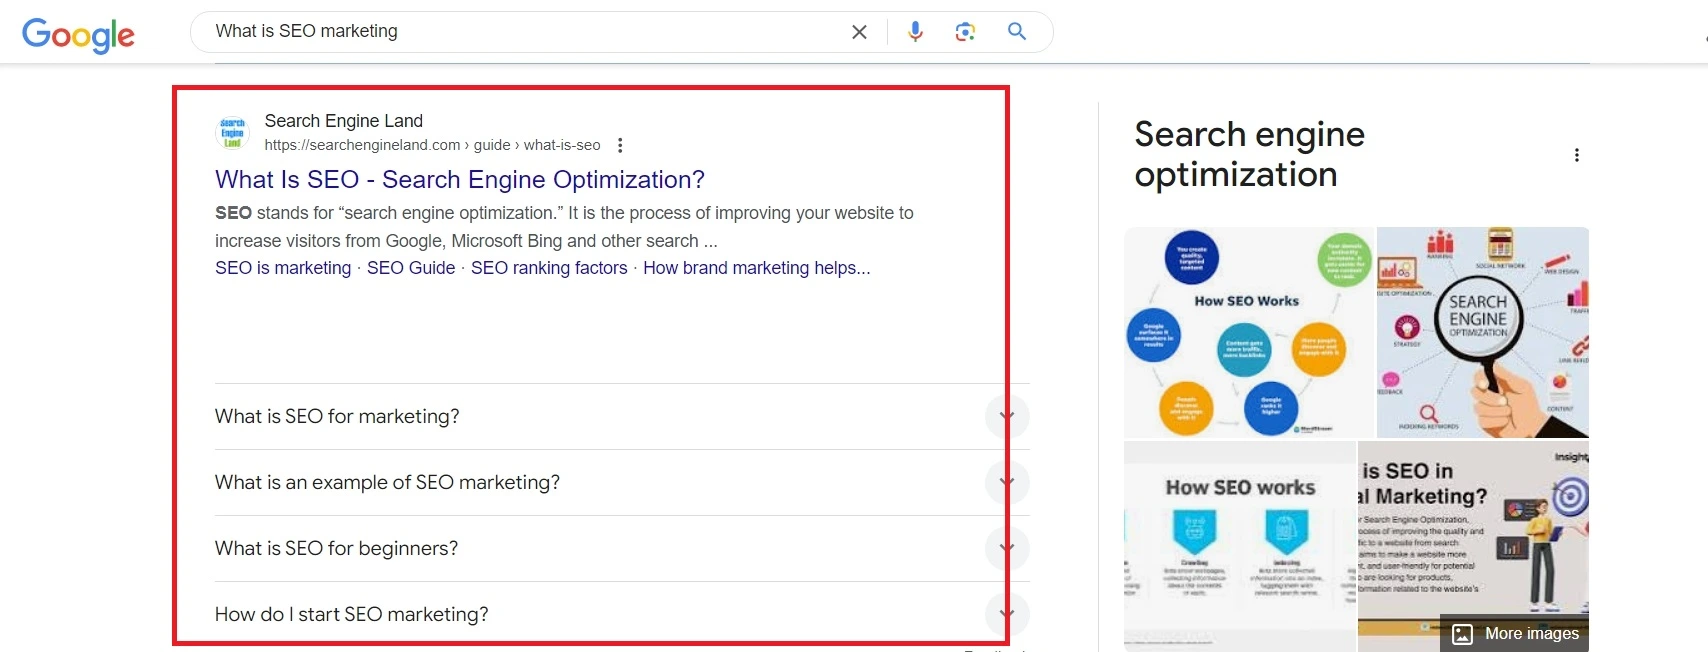
Task: Expand 'What is SEO for marketing?' question
Action: 1006,416
